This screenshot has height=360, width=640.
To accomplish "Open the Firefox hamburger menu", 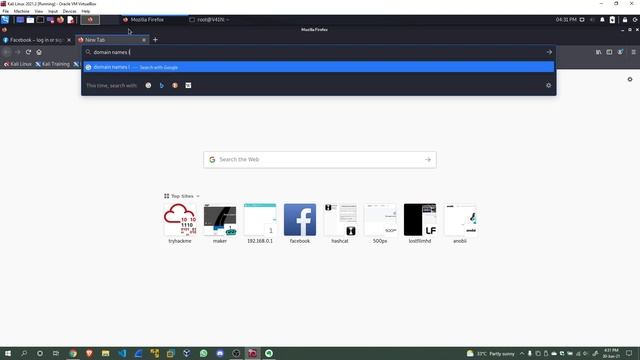I will pyautogui.click(x=633, y=52).
